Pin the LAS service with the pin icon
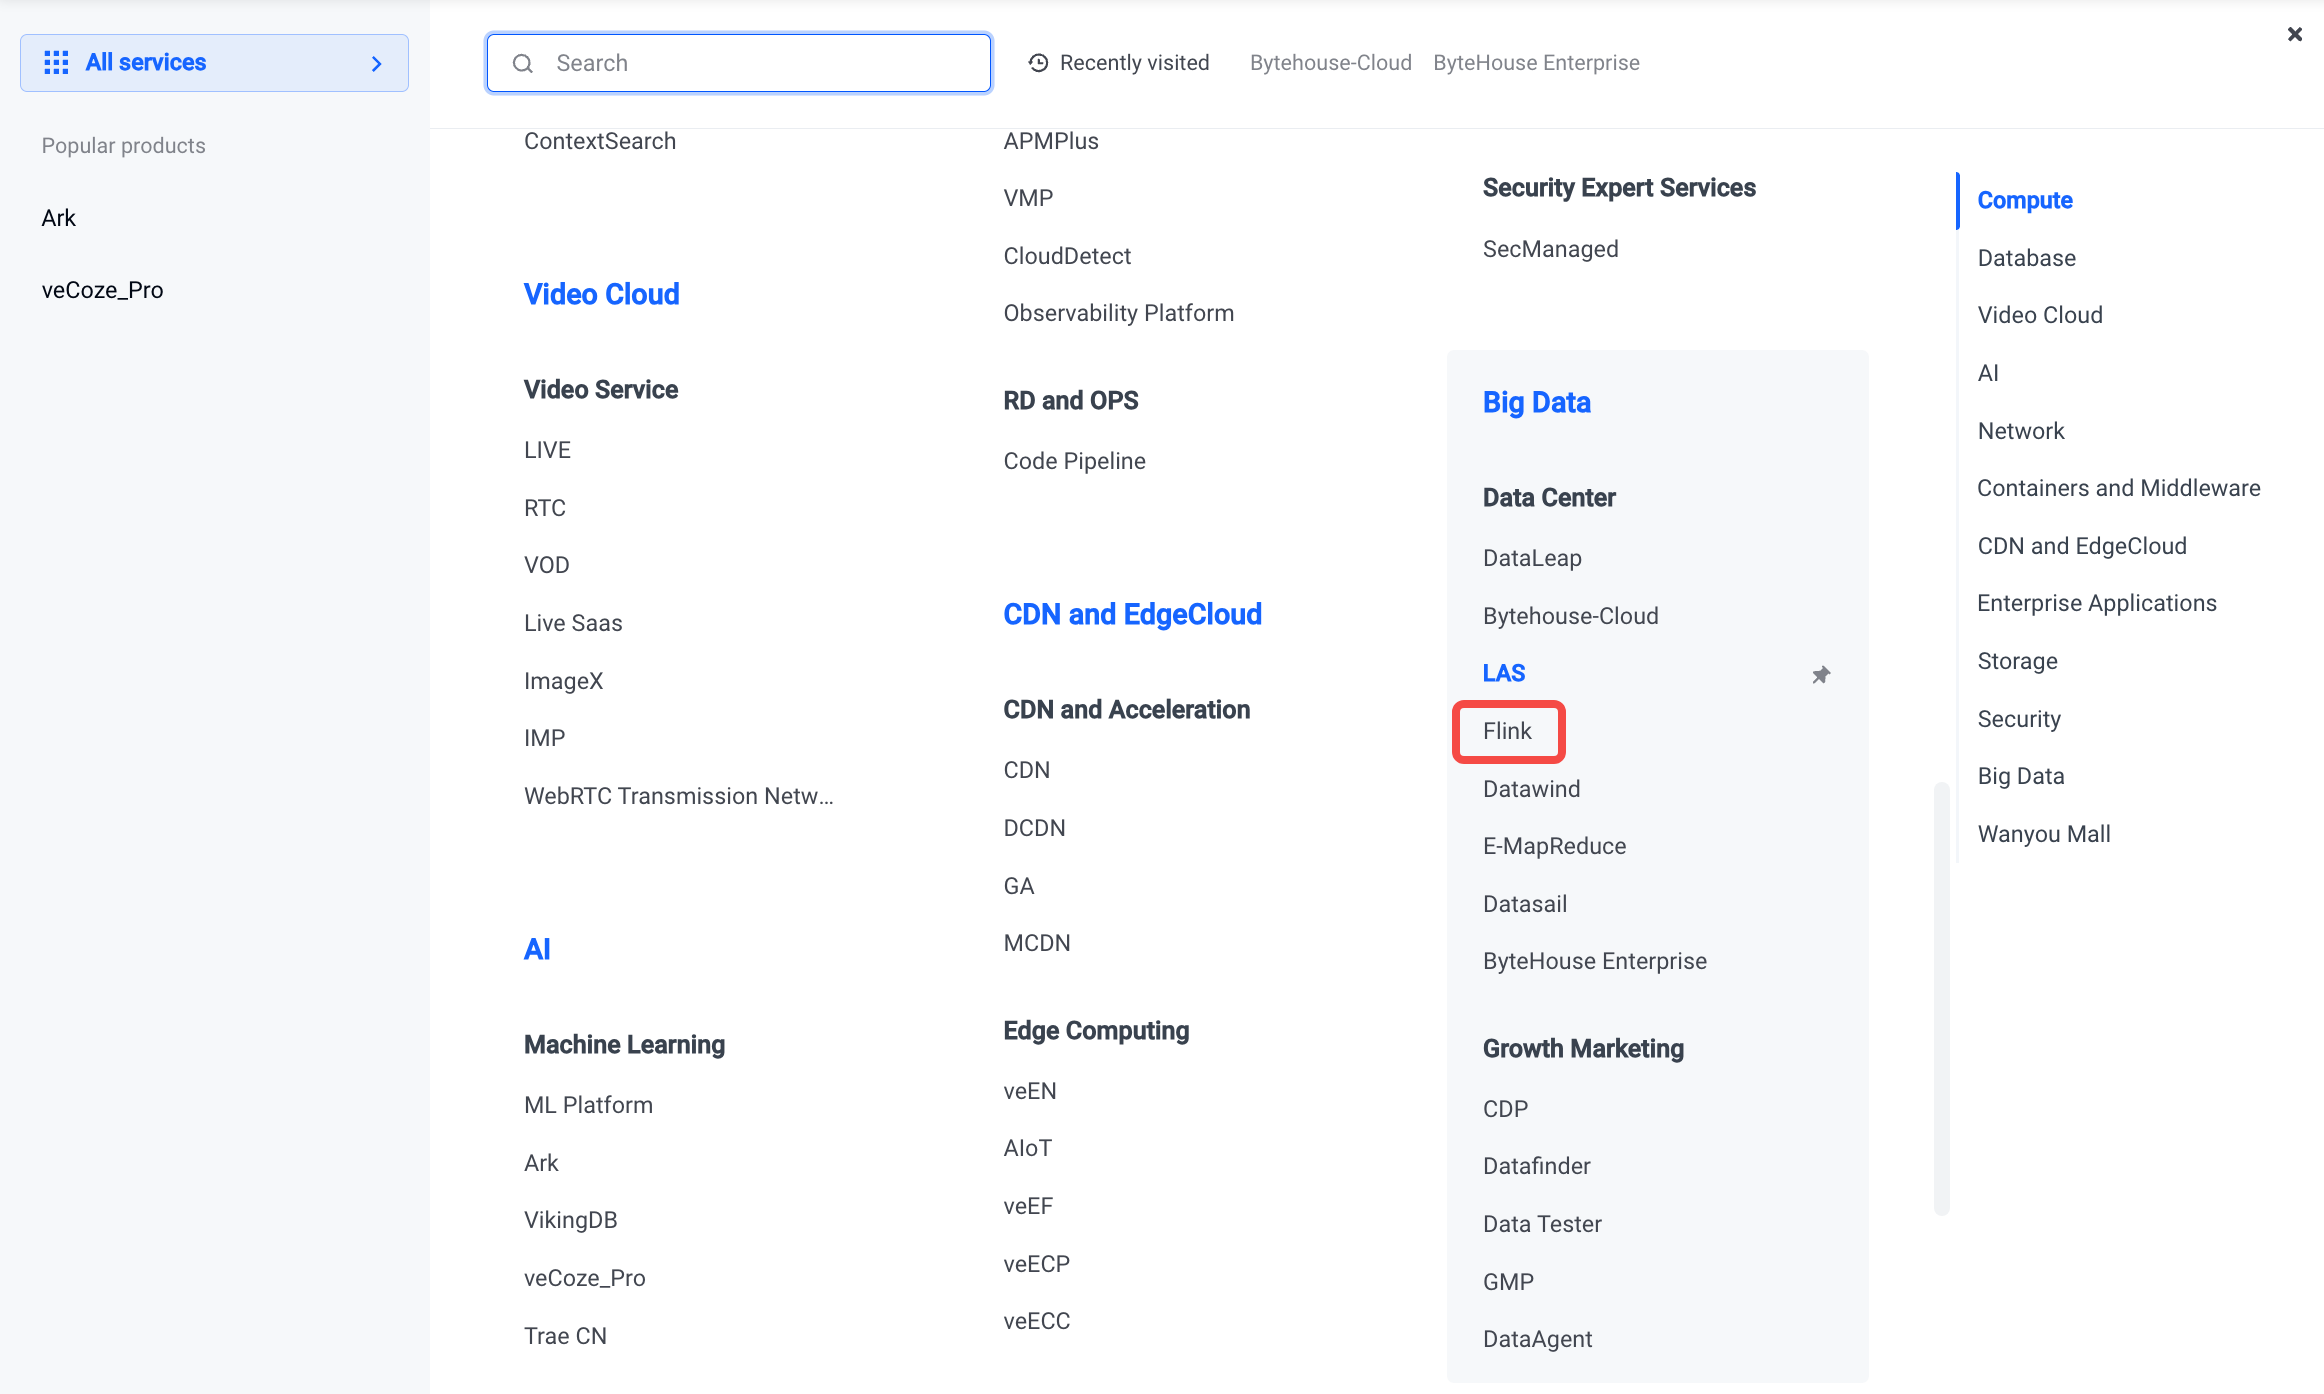Screen dimensions: 2324x1394 tap(1821, 675)
